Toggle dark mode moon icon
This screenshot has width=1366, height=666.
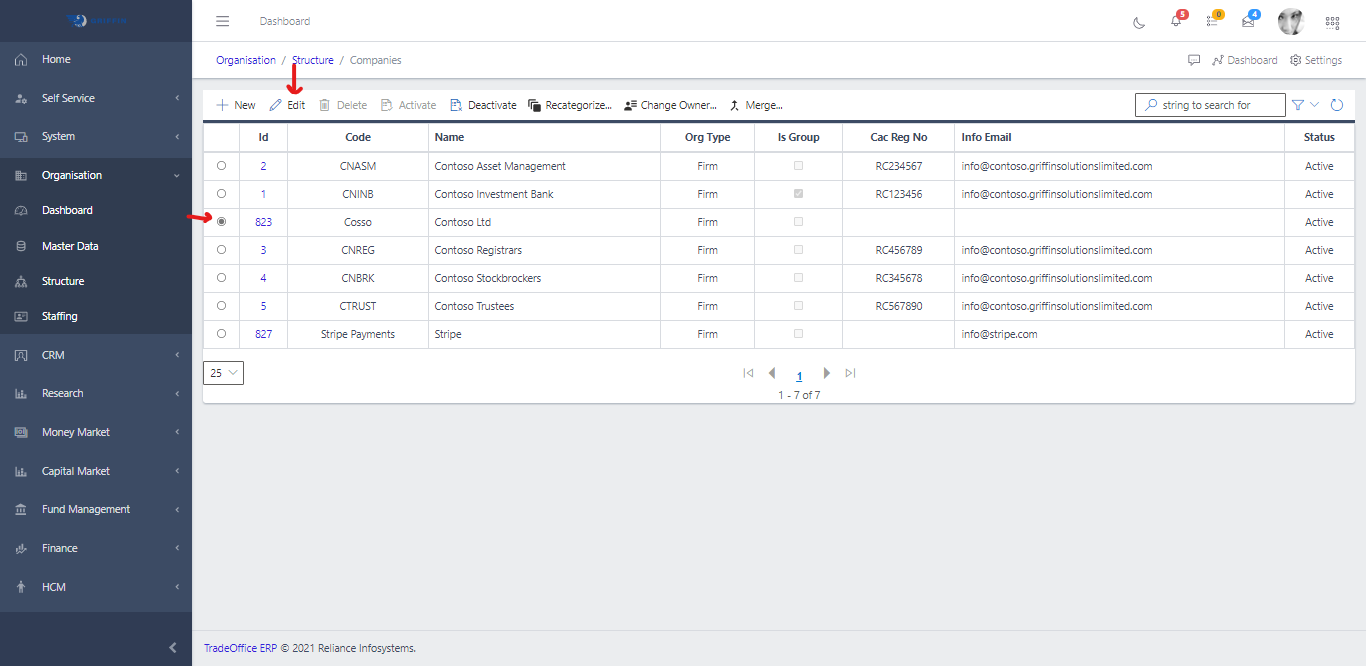click(1139, 22)
